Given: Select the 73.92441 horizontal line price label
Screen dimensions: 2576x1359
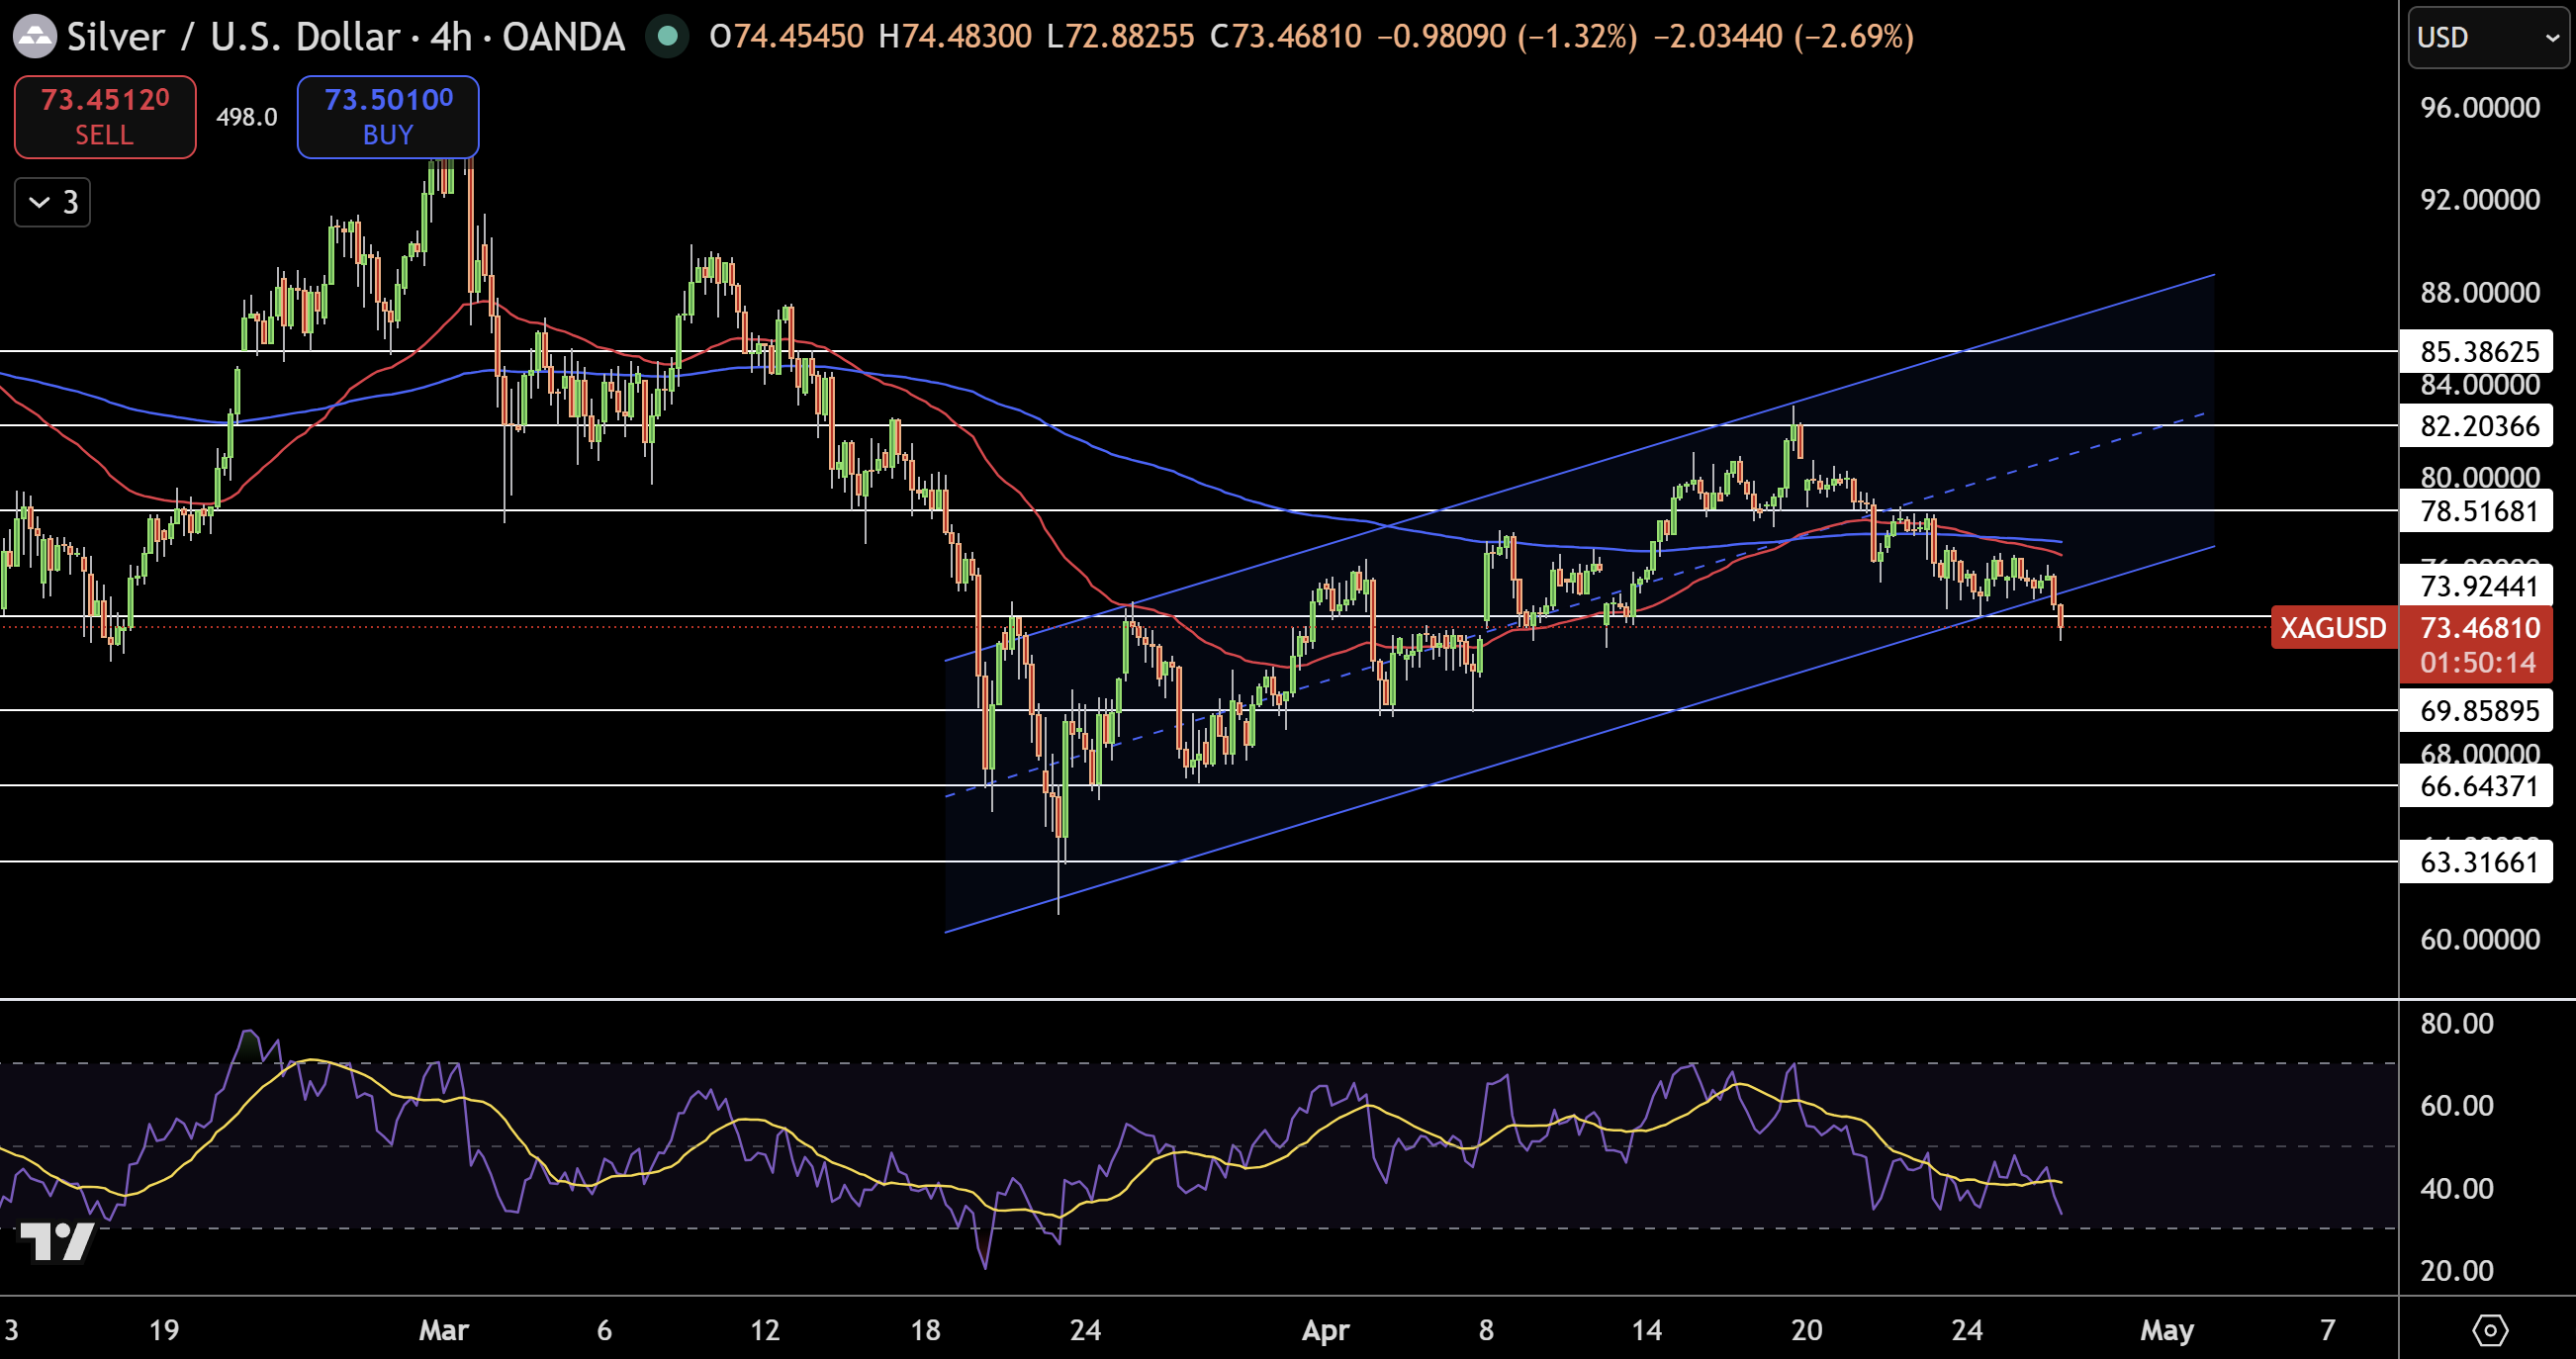Looking at the screenshot, I should click(x=2476, y=586).
